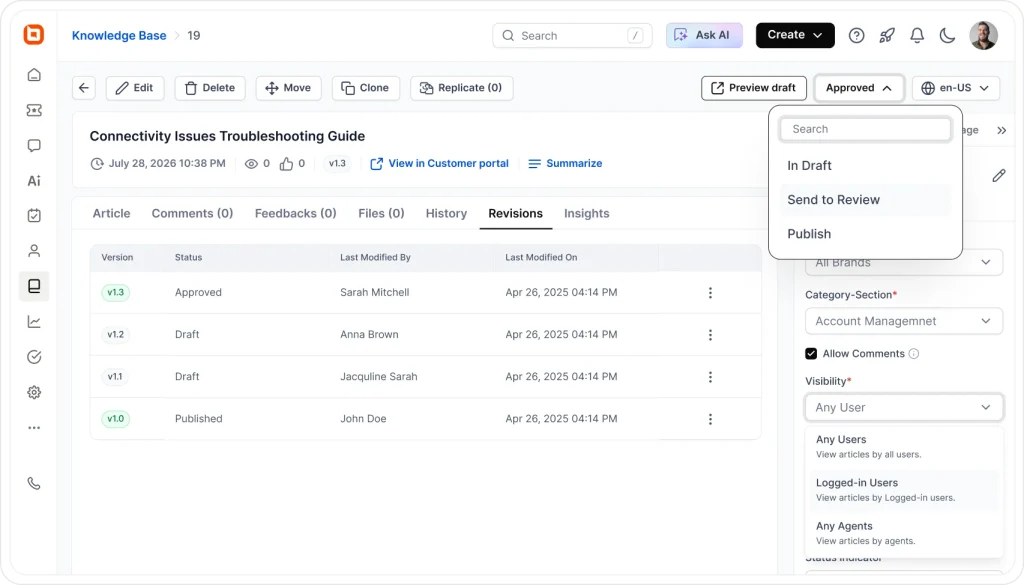
Task: Open the Ask AI button
Action: click(x=704, y=35)
